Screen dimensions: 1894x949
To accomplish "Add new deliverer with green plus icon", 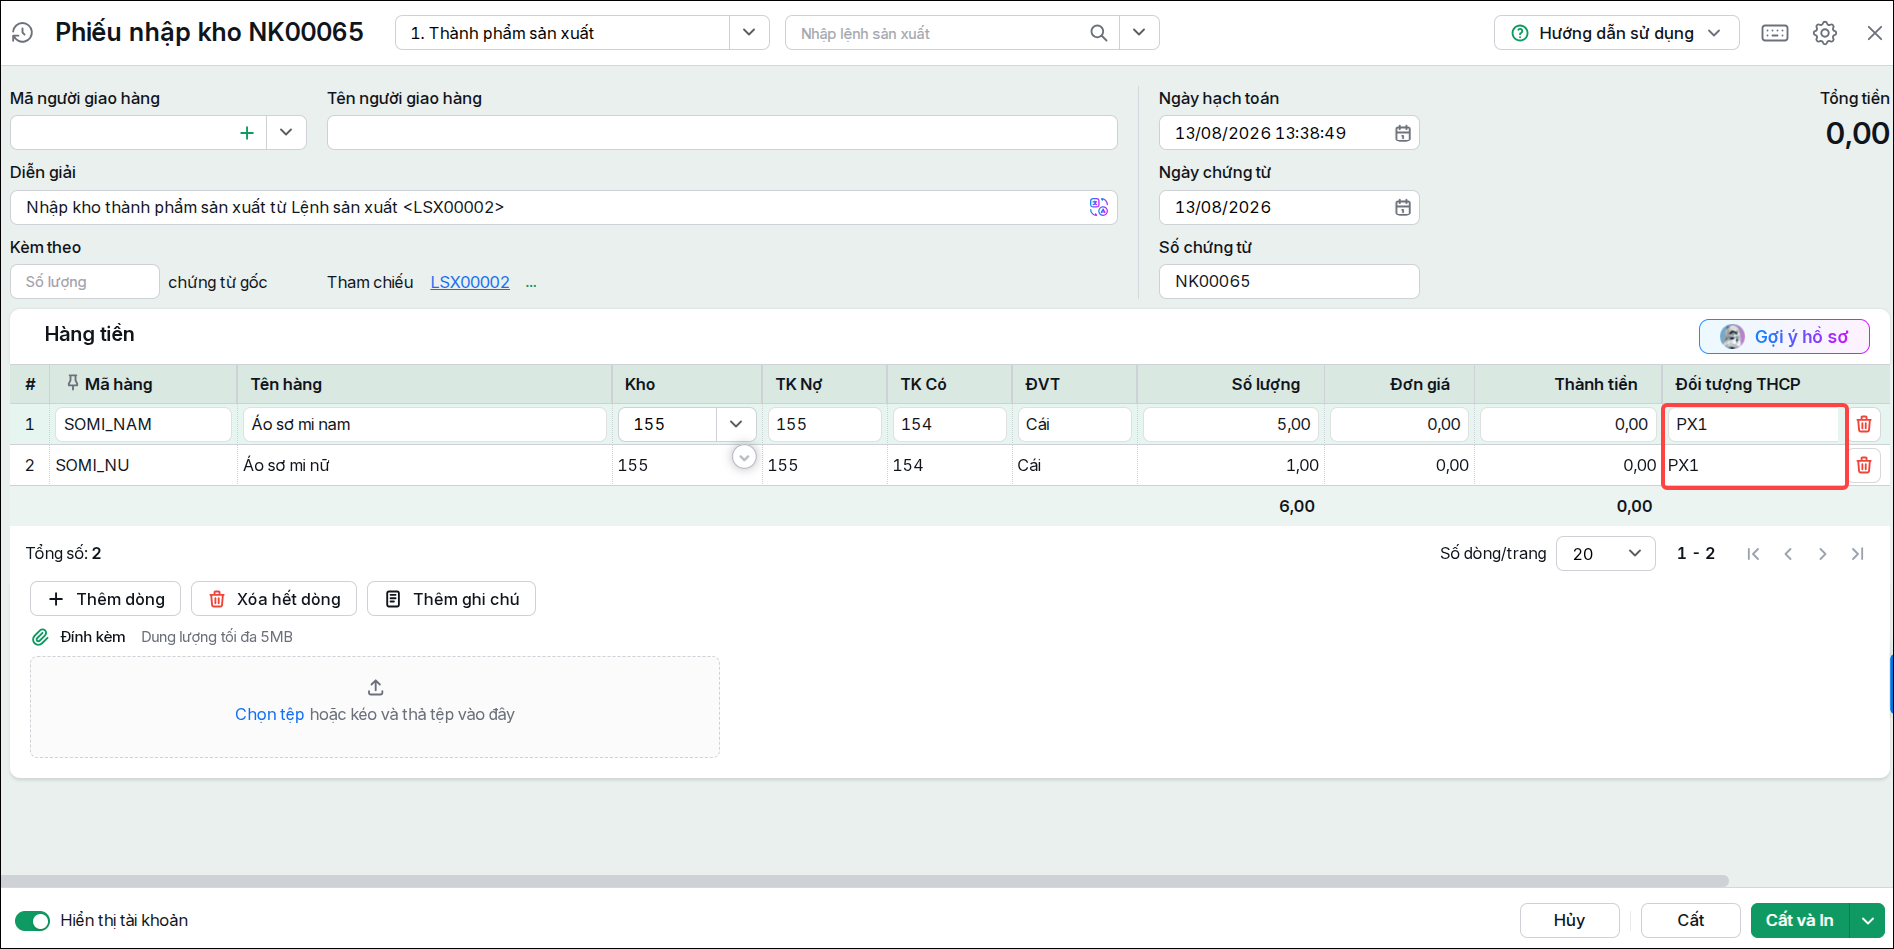I will tap(247, 133).
